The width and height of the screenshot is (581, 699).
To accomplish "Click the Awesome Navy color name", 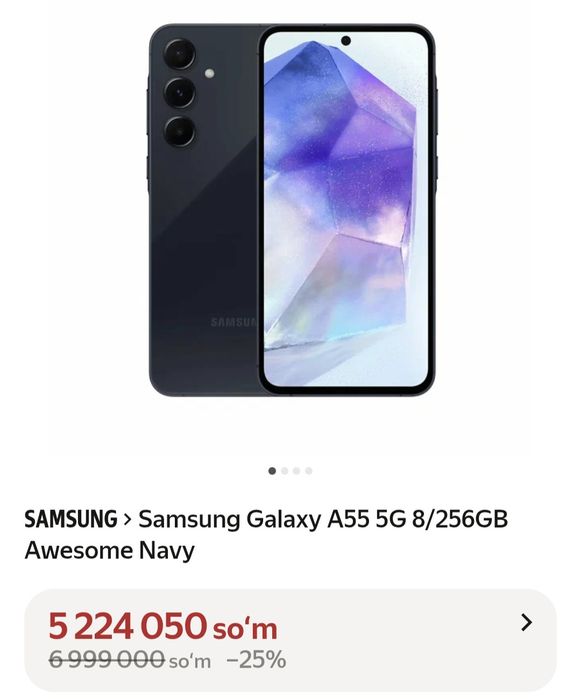I will (x=110, y=551).
